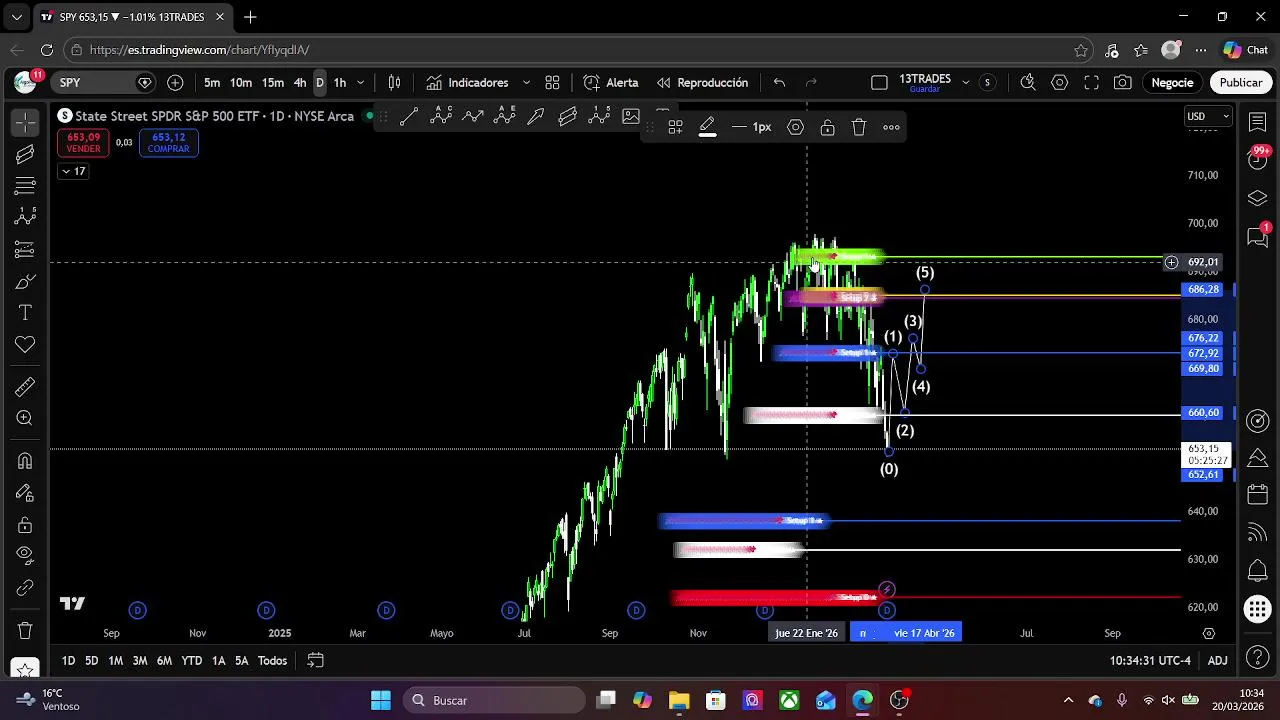The image size is (1280, 720).
Task: Open the heart icons tool in left sidebar
Action: (x=25, y=345)
